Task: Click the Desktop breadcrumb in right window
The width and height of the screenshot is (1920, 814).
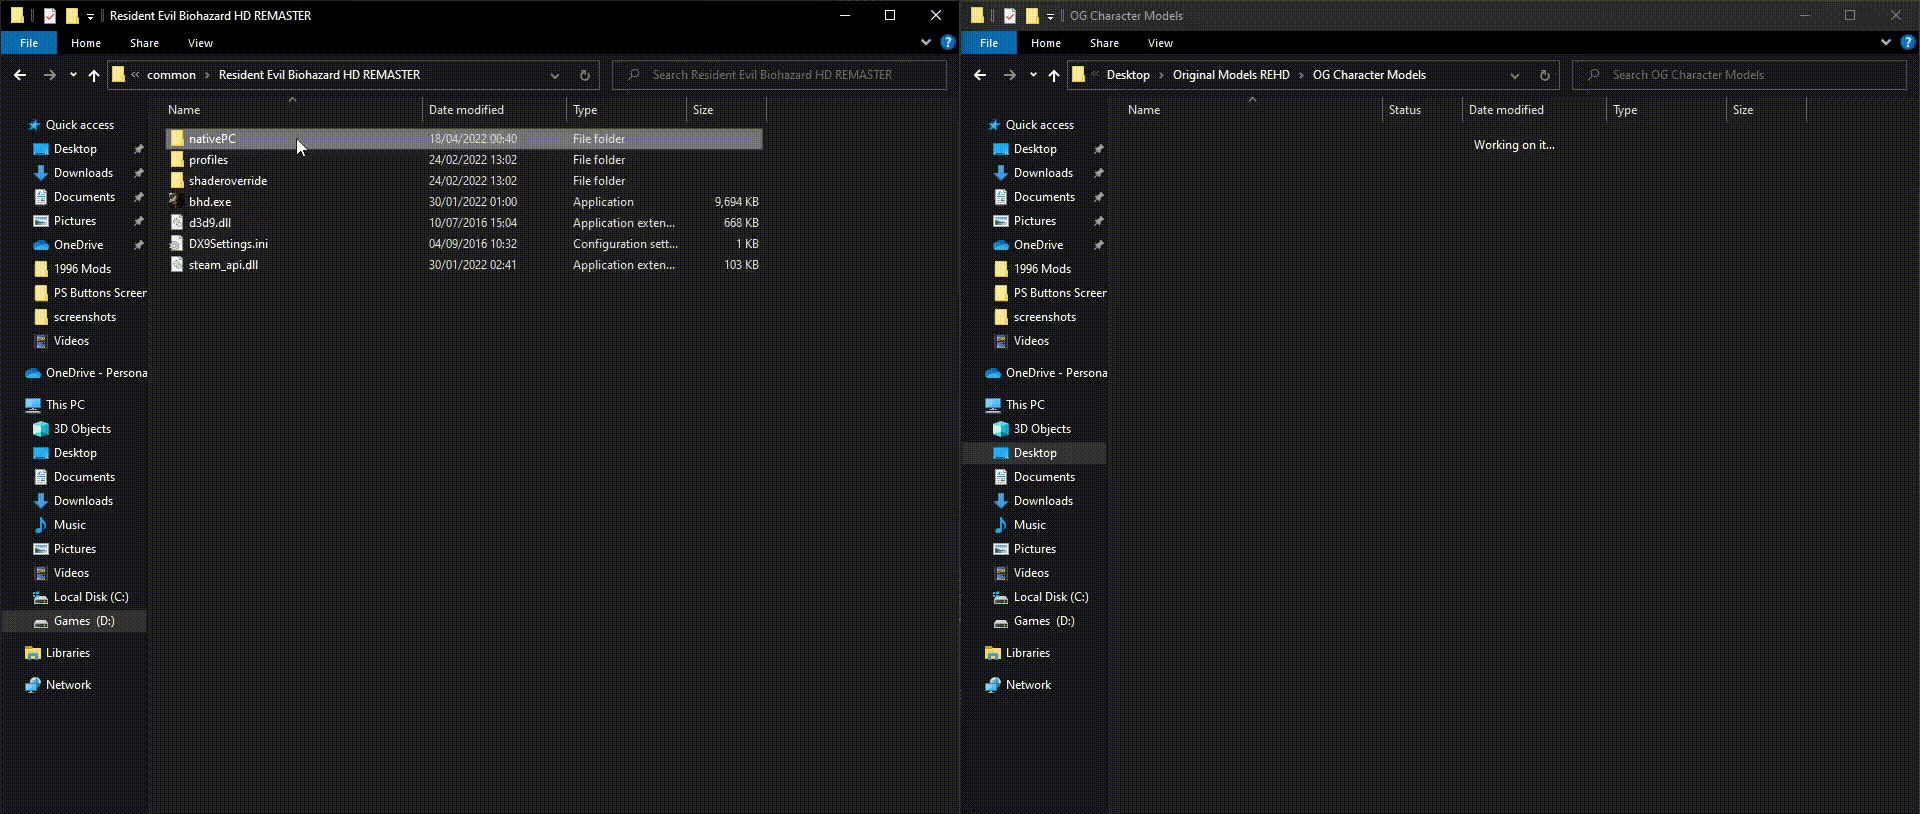Action: point(1128,75)
